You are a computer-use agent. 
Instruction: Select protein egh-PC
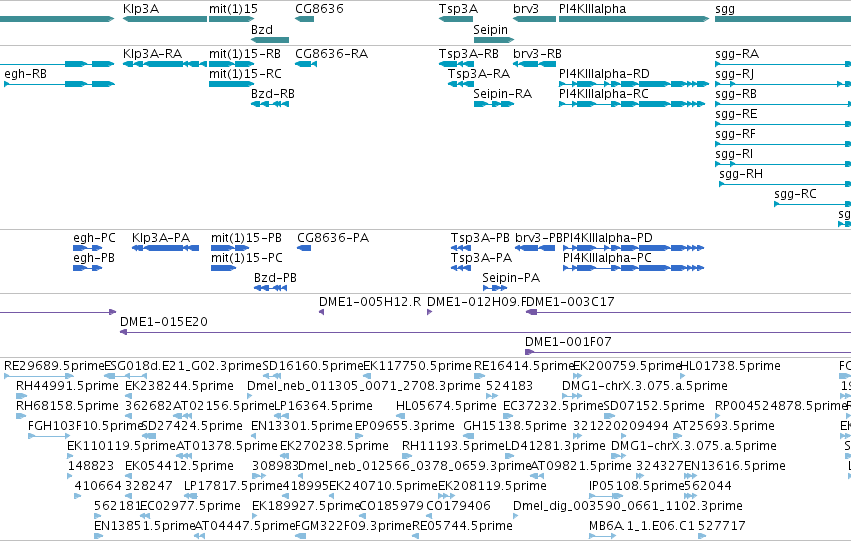[x=87, y=248]
